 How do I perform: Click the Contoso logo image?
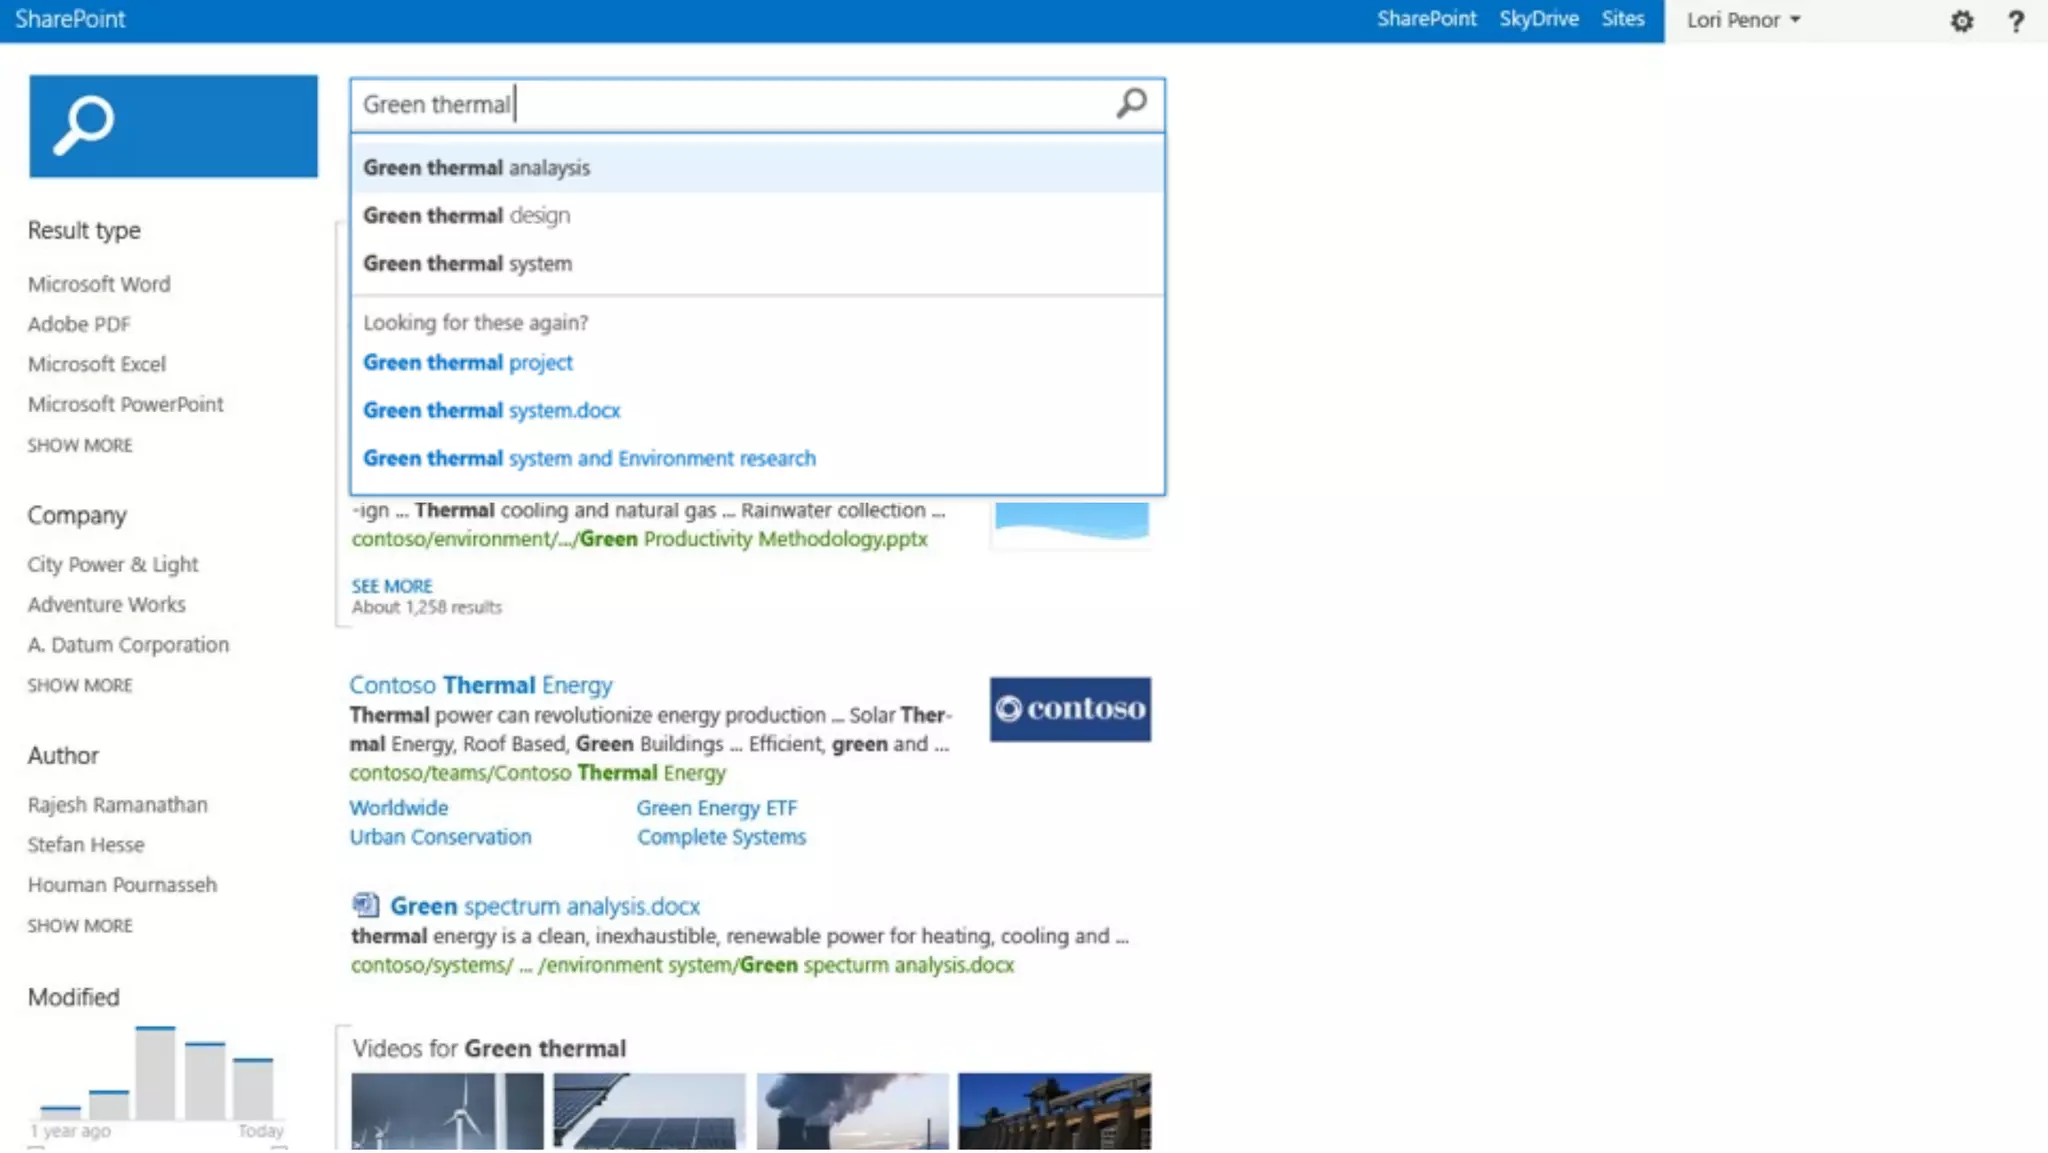(x=1070, y=709)
